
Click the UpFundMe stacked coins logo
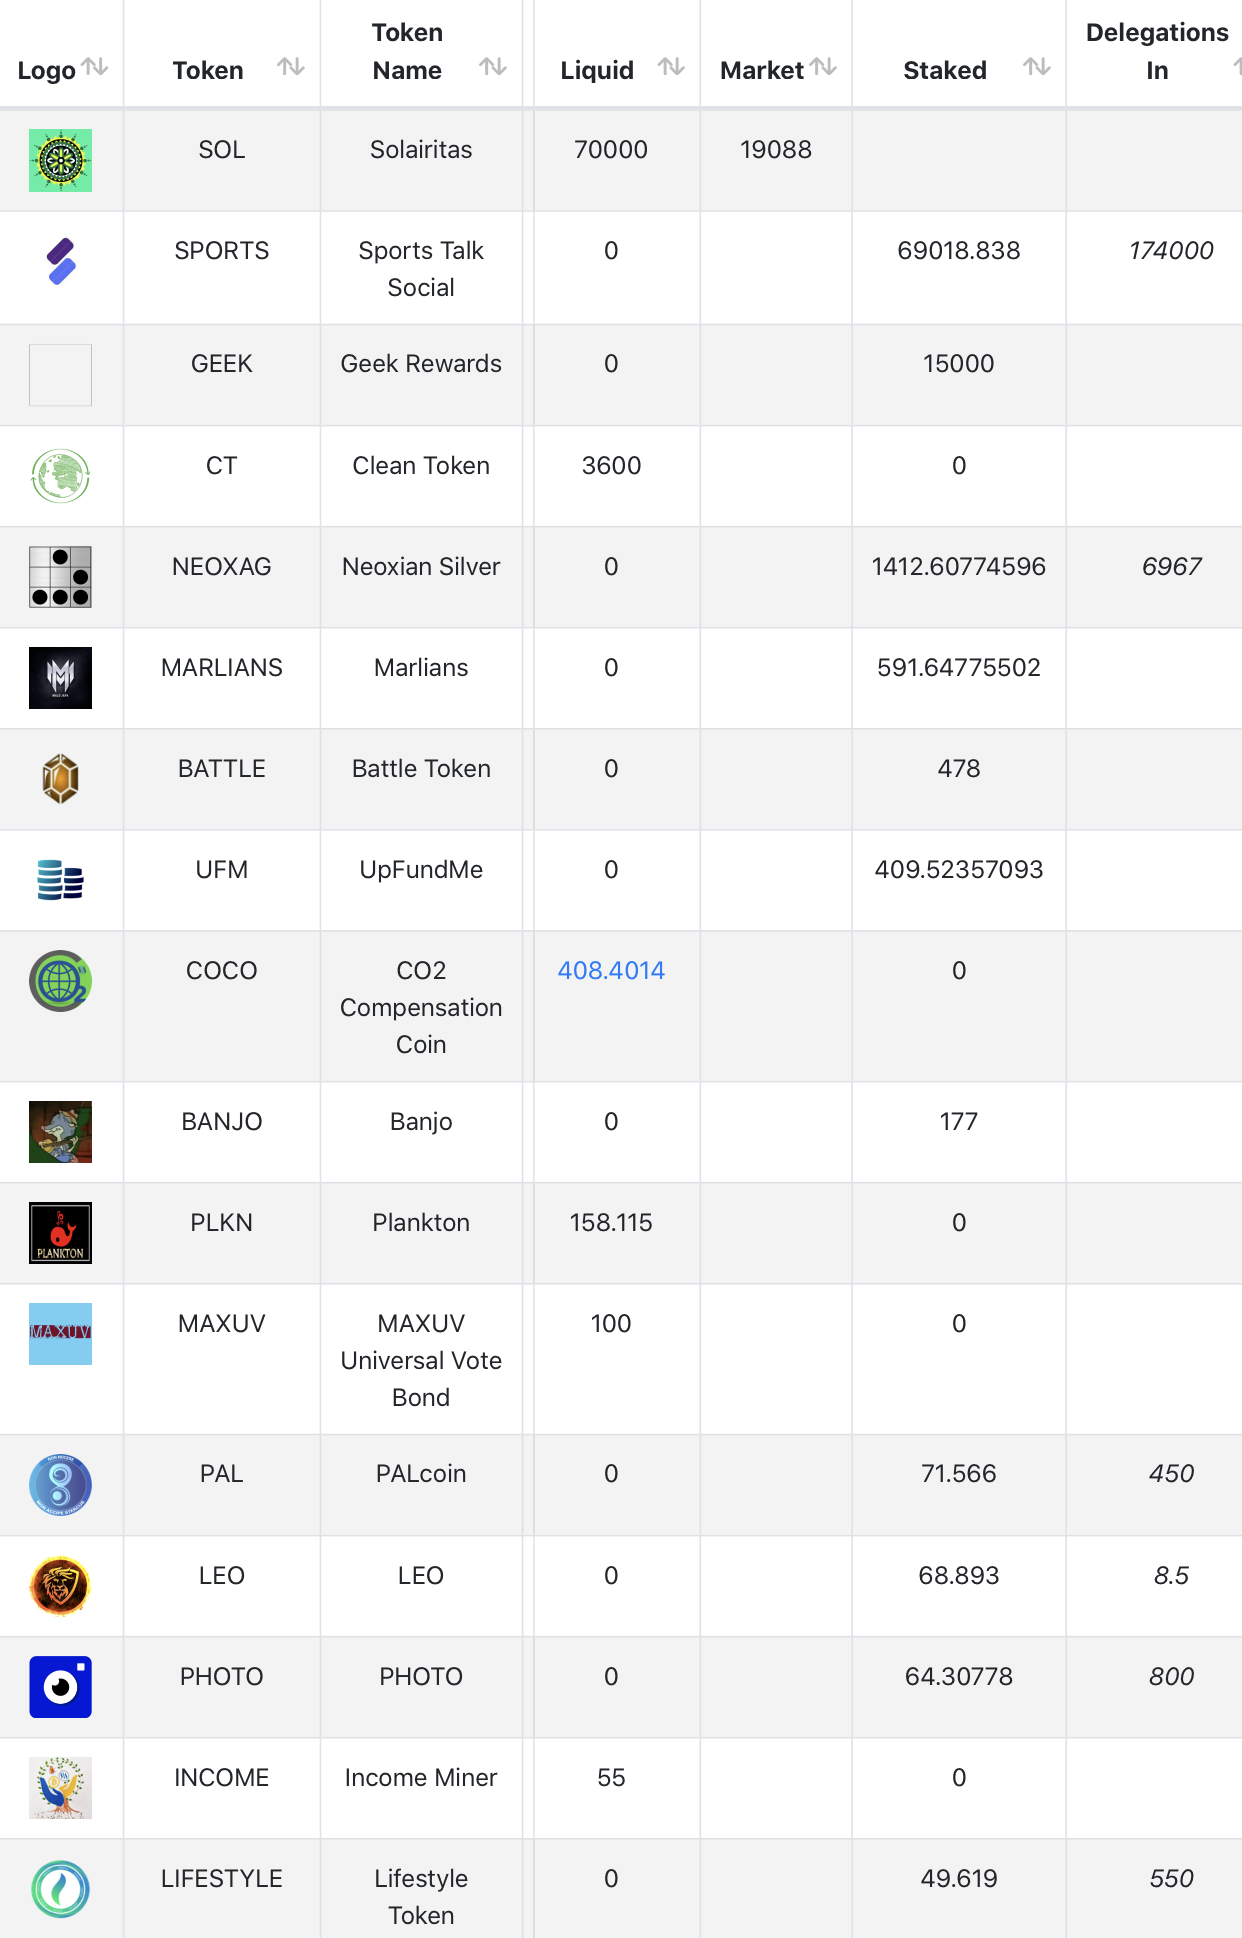pyautogui.click(x=60, y=880)
